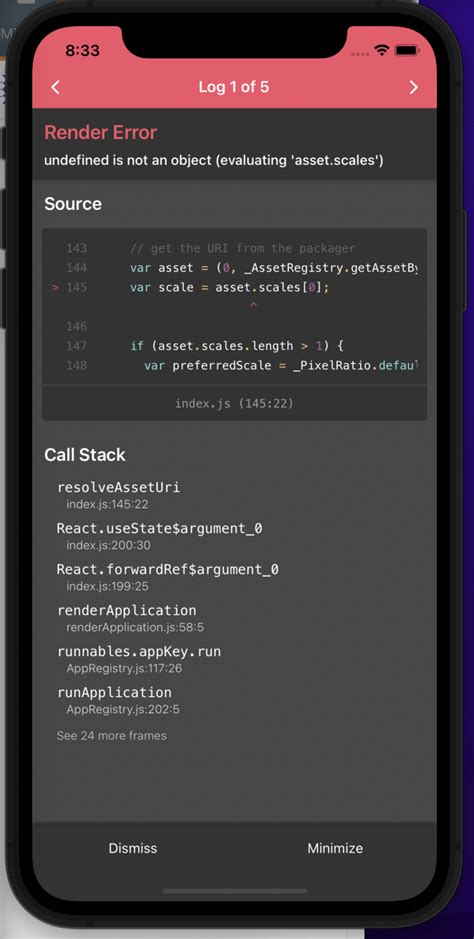474x939 pixels.
Task: Dismiss the render error
Action: [x=133, y=848]
